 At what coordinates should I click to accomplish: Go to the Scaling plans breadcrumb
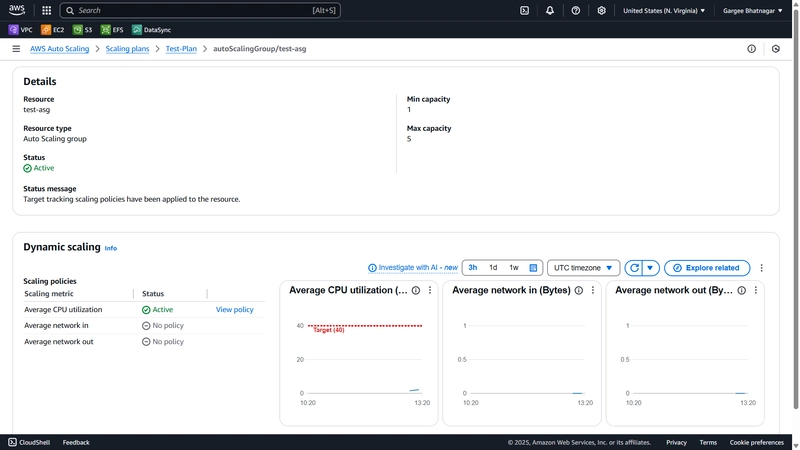click(128, 48)
